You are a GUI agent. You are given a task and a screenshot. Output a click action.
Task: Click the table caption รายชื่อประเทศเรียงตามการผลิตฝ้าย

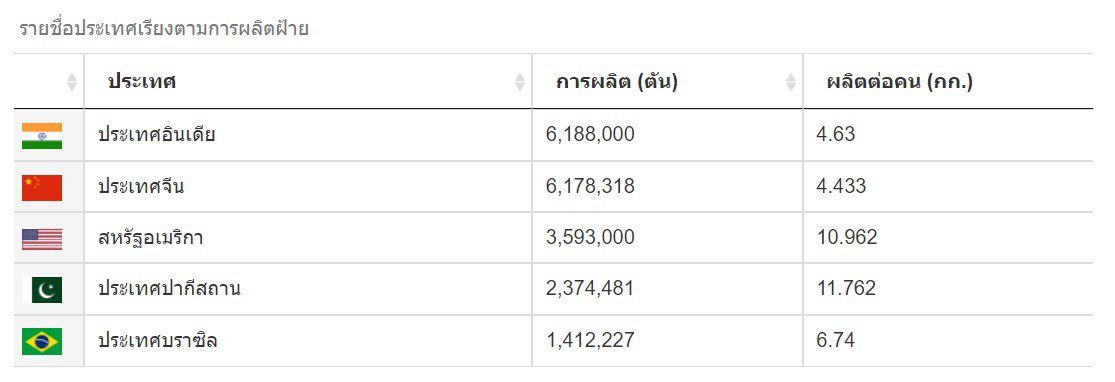click(x=164, y=29)
